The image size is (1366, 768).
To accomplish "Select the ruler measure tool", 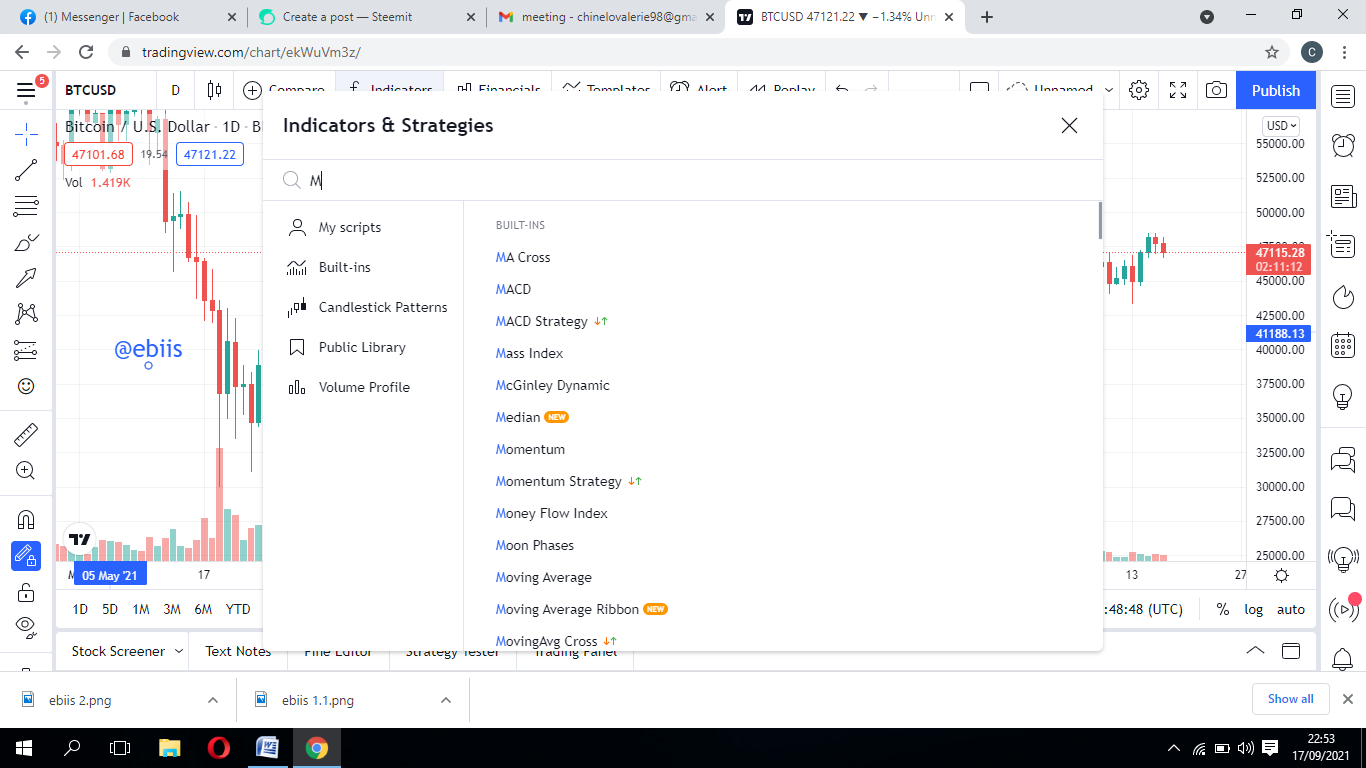I will coord(26,435).
